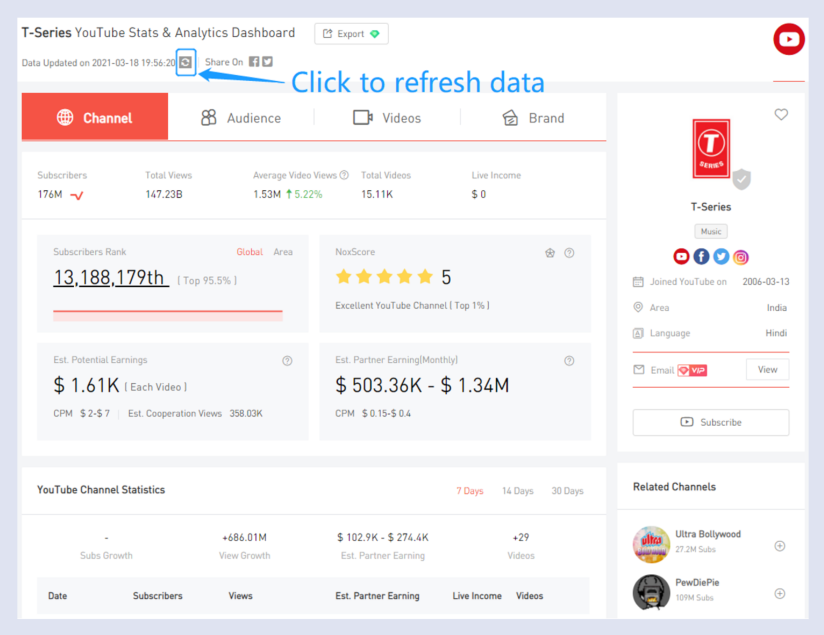Switch to the Audience tab

[241, 118]
